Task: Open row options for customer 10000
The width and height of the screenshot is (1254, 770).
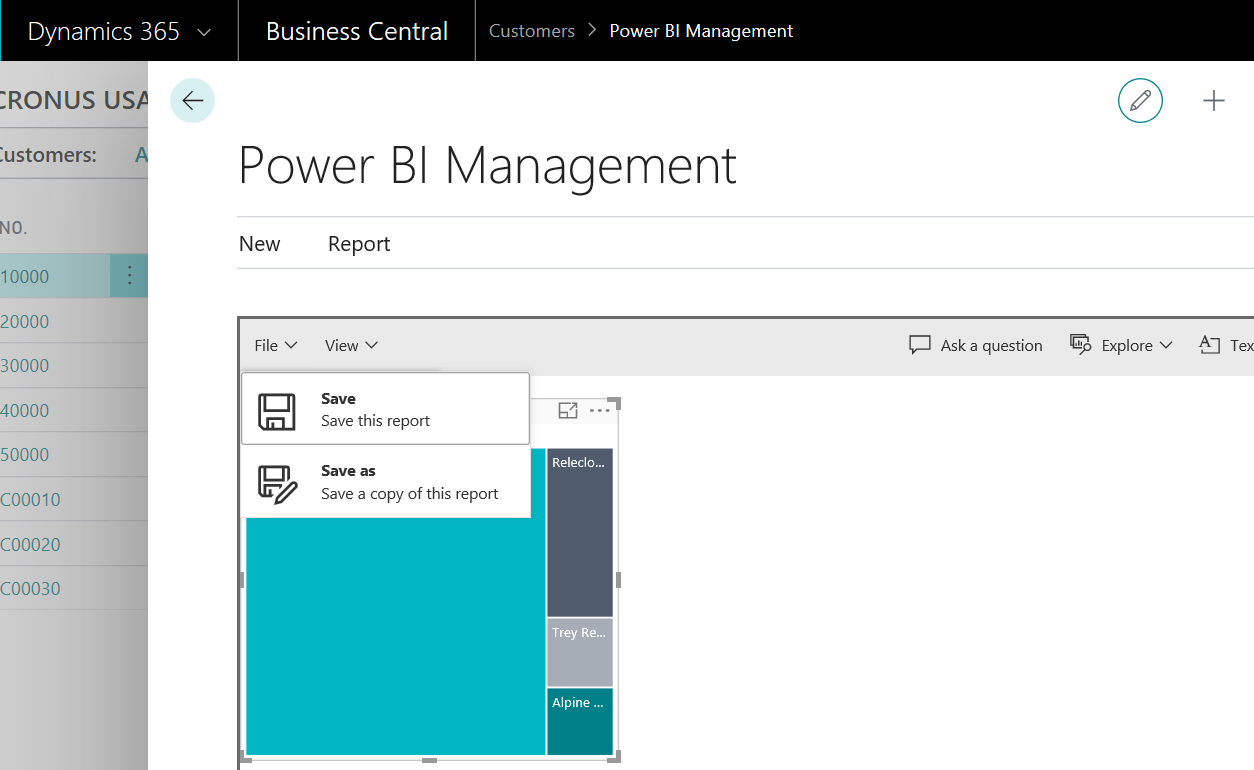Action: tap(129, 276)
